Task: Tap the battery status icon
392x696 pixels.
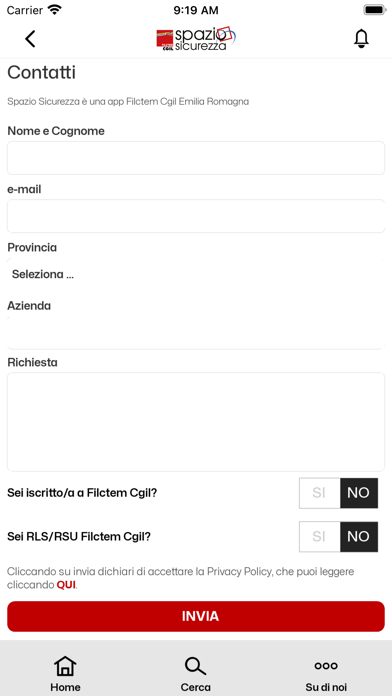Action: pos(375,10)
